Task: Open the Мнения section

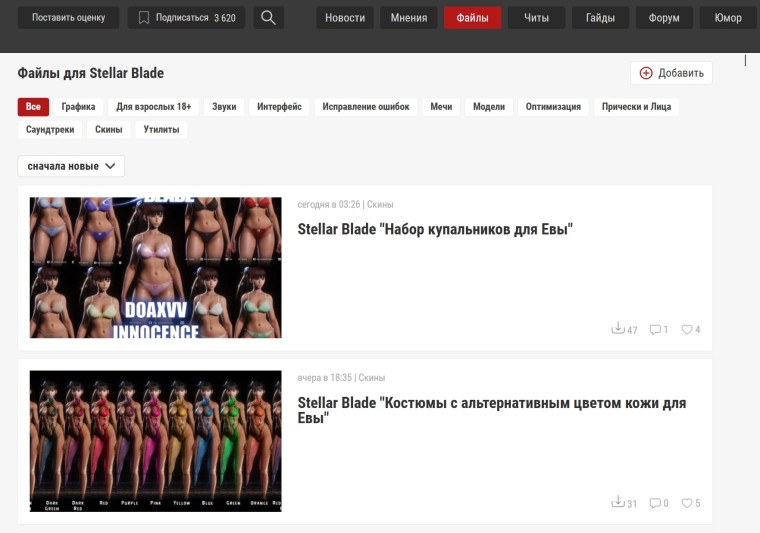Action: coord(409,18)
